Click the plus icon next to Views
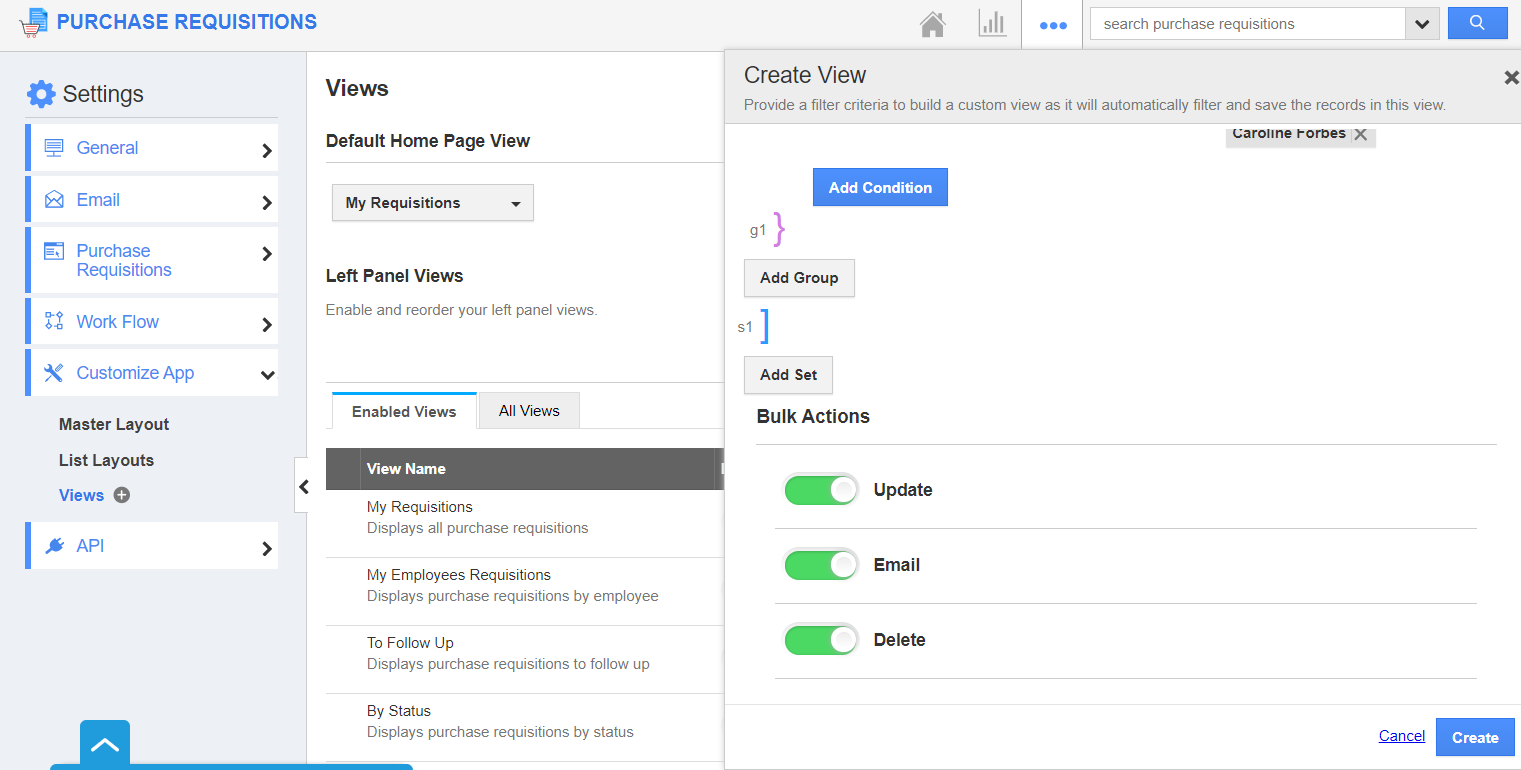The image size is (1521, 770). [x=121, y=495]
